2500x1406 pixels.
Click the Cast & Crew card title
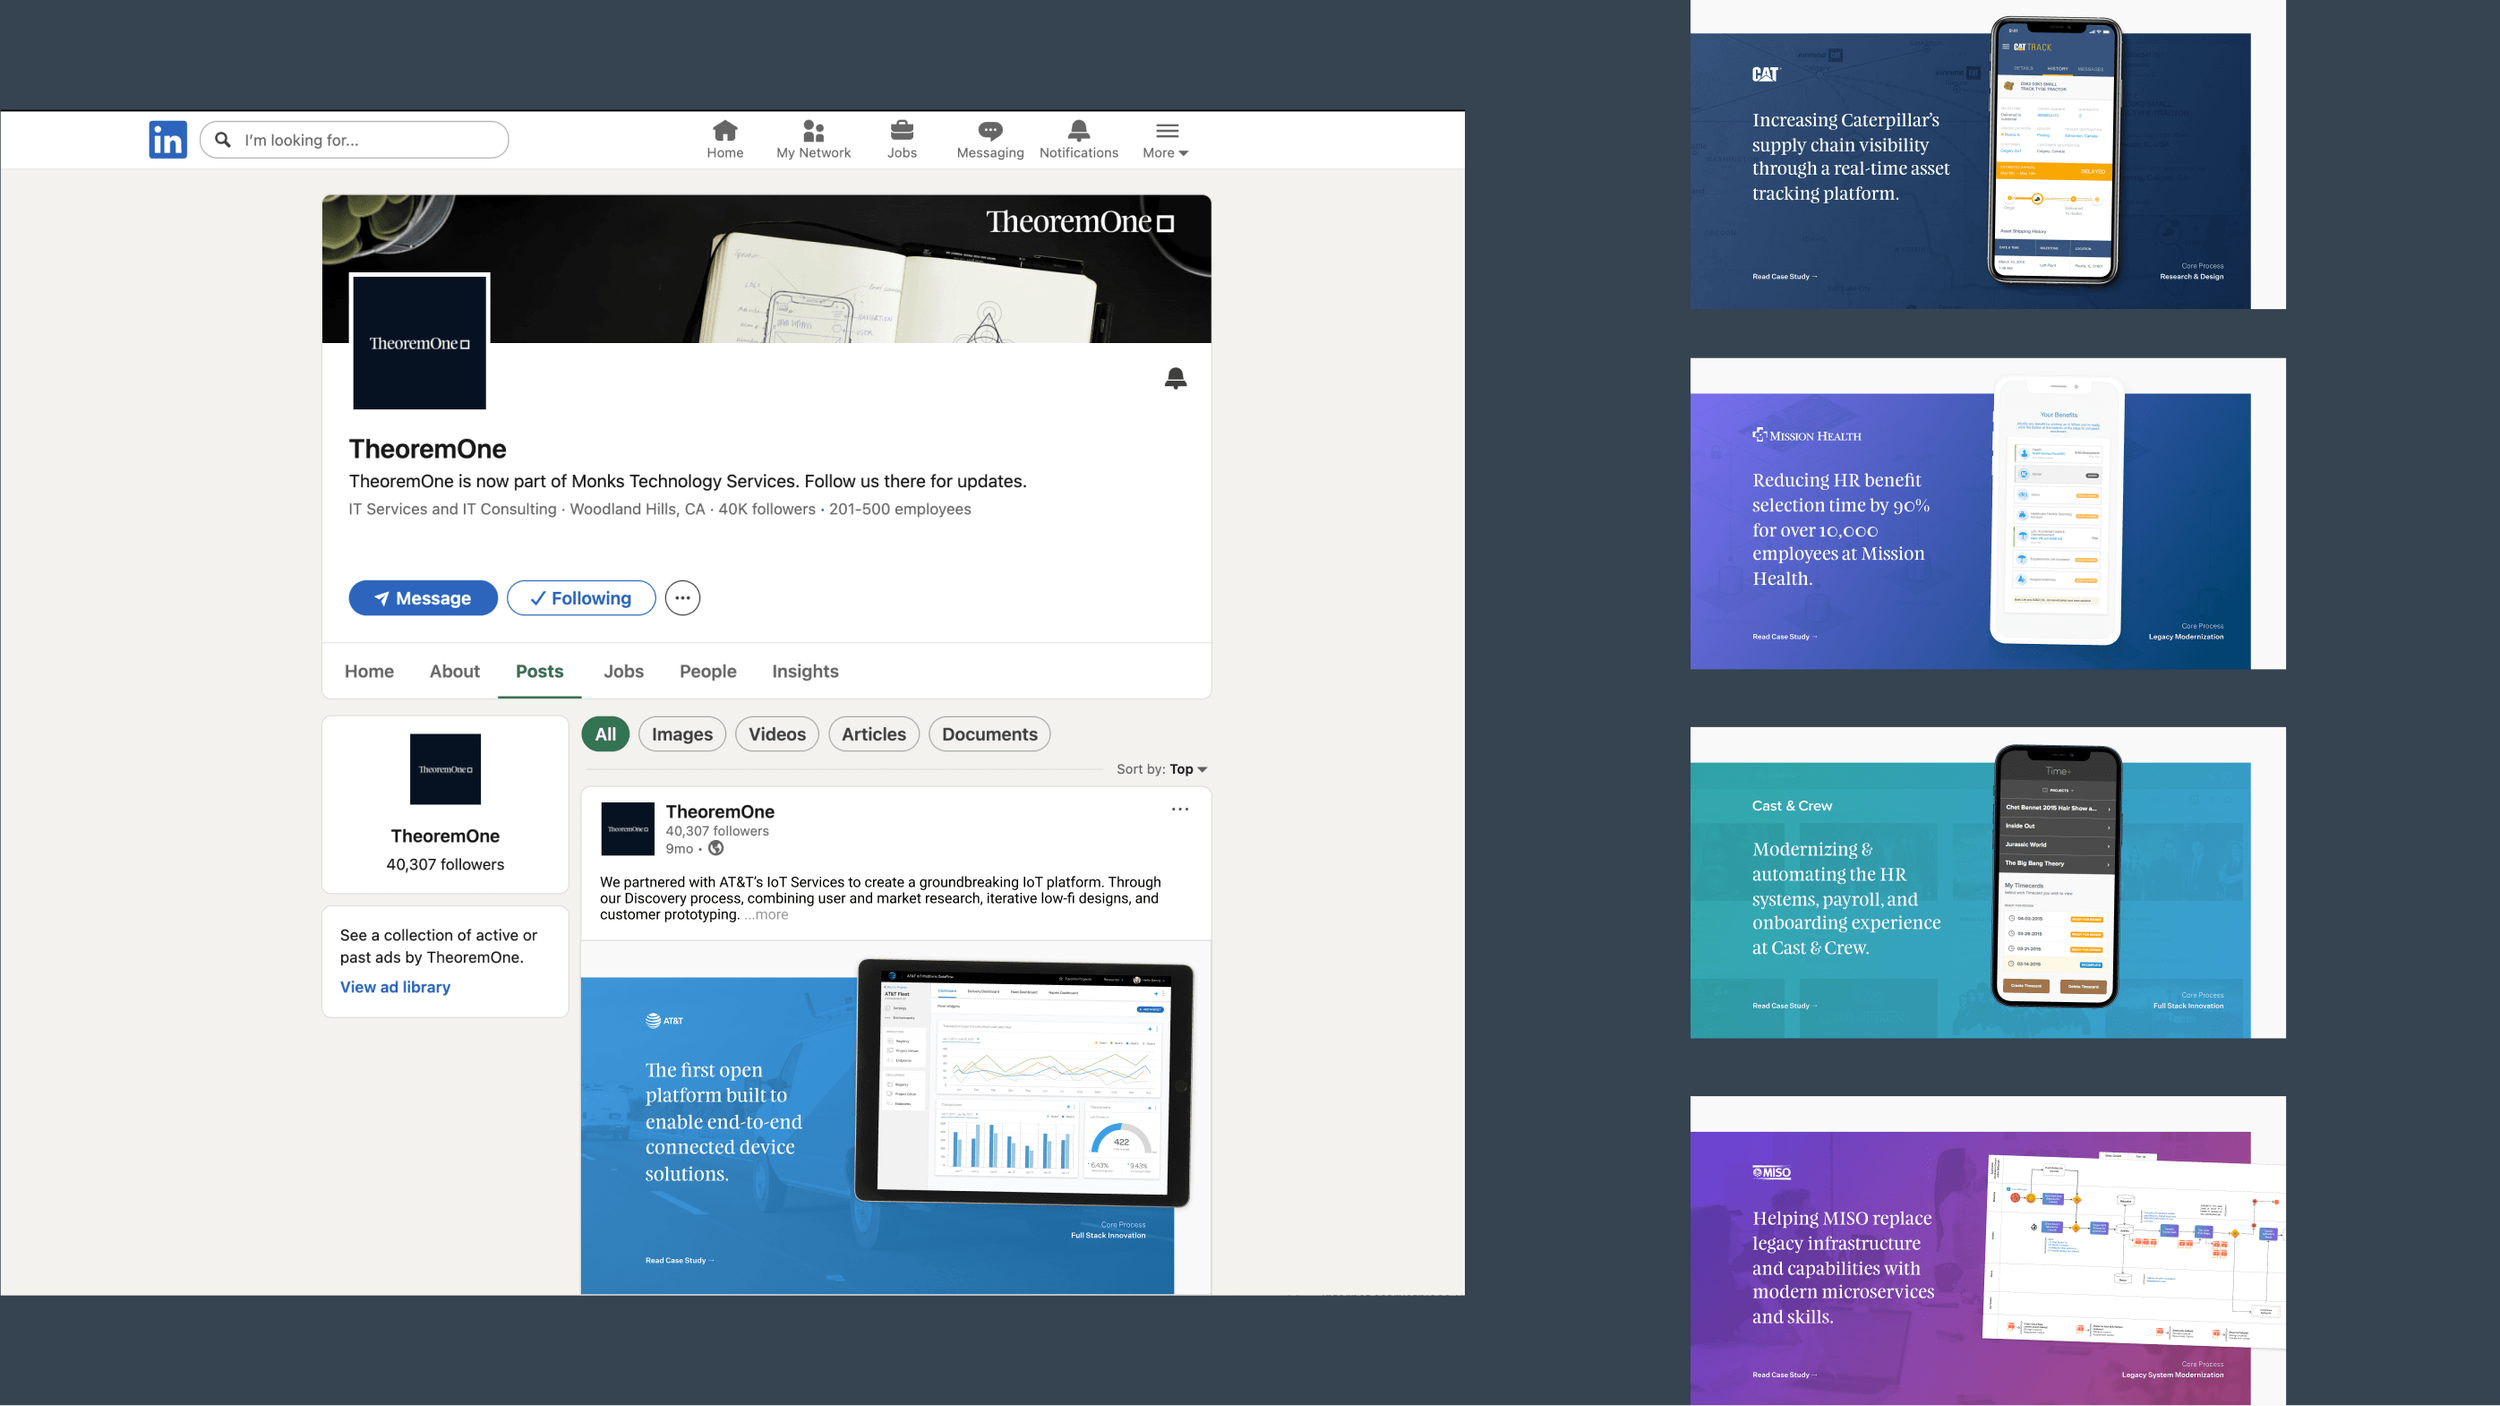[1792, 806]
